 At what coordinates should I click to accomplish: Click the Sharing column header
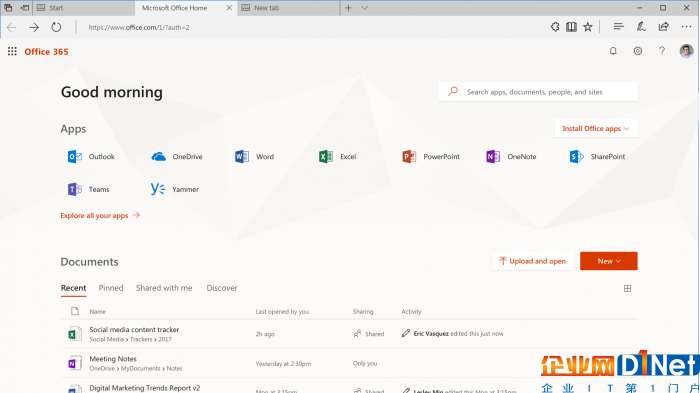pos(363,312)
